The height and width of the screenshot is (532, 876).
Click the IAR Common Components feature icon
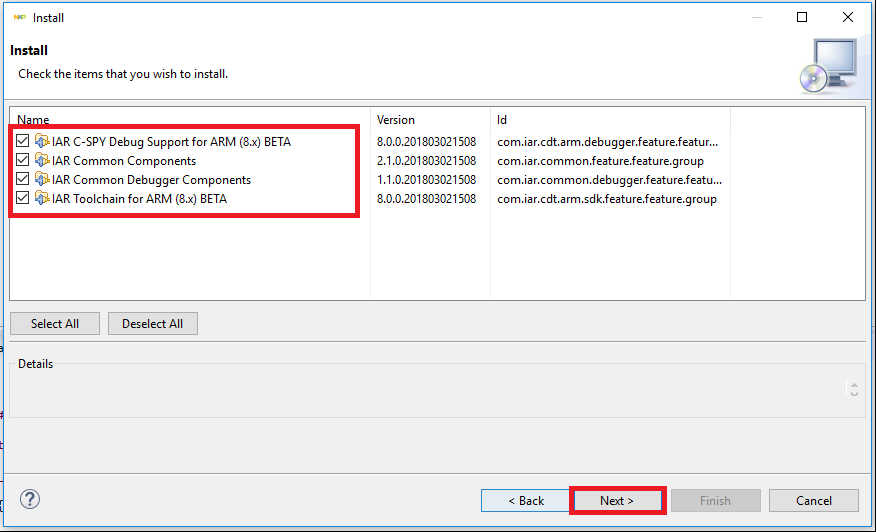(42, 160)
